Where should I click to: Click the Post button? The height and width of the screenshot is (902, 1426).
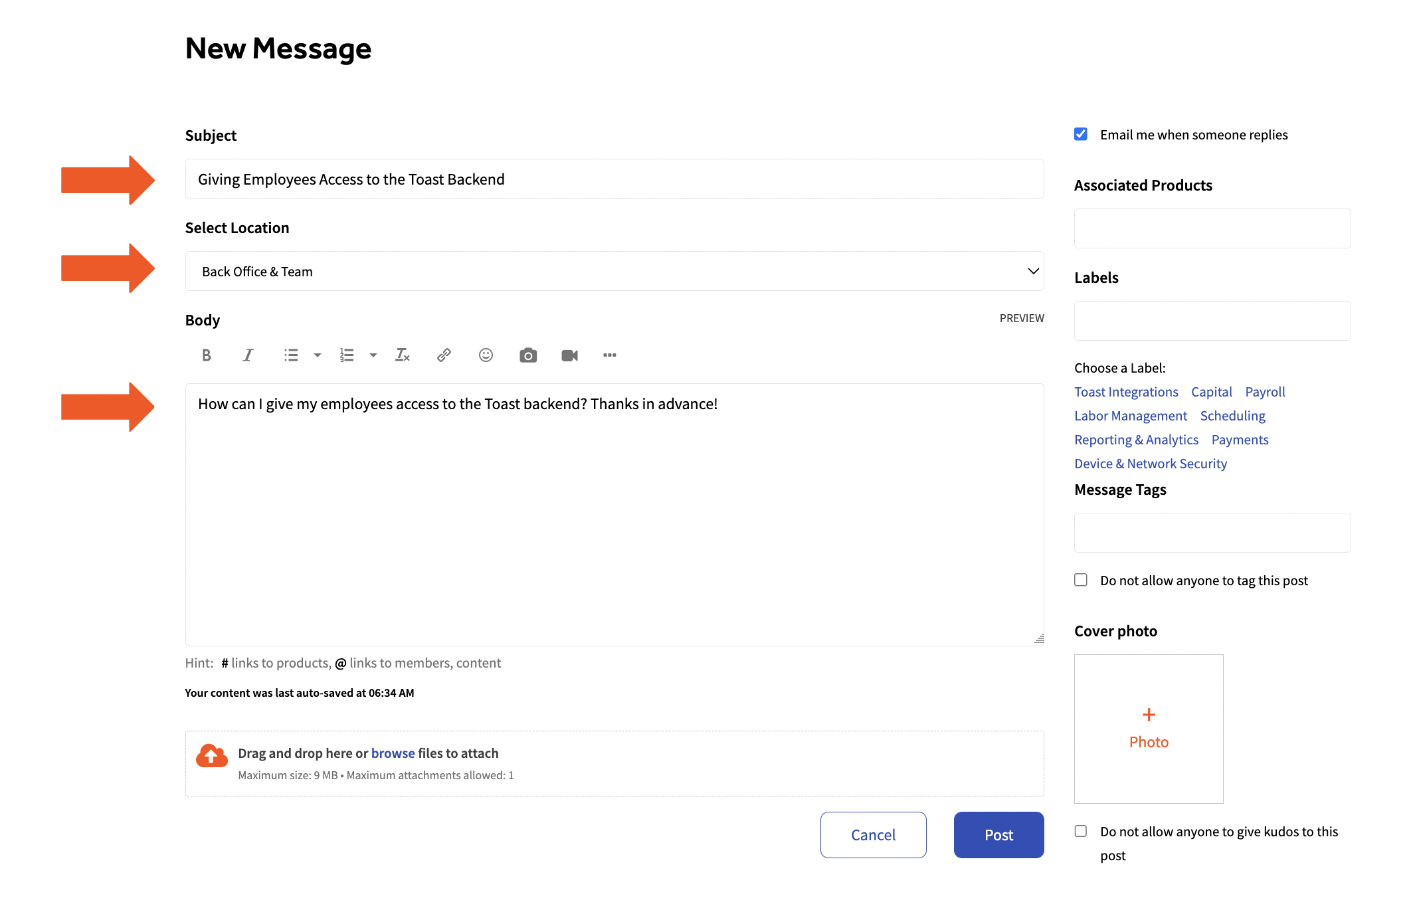[x=998, y=835]
